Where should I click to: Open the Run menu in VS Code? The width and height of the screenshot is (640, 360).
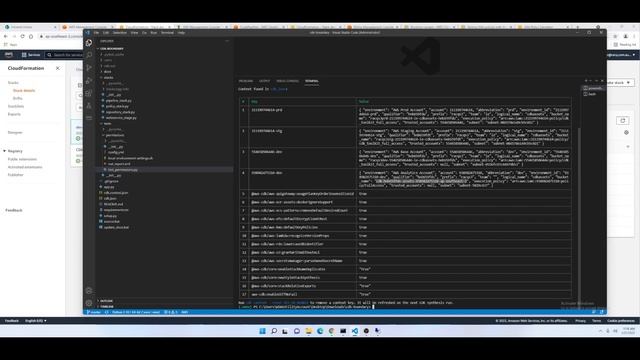[x=153, y=33]
